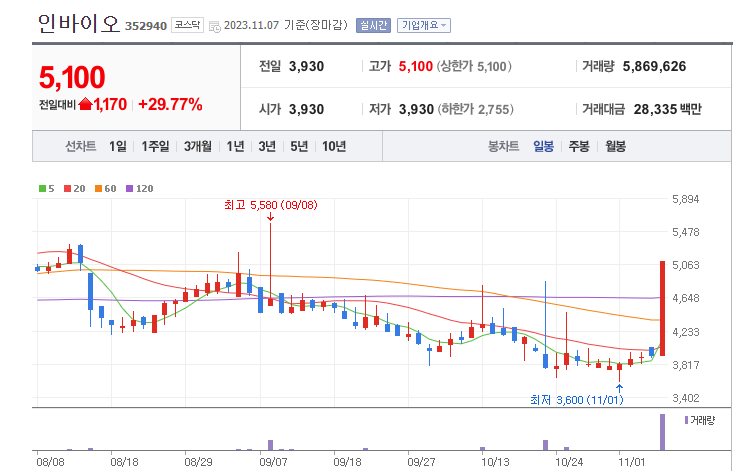Select the 1년 line chart tab

(x=235, y=146)
